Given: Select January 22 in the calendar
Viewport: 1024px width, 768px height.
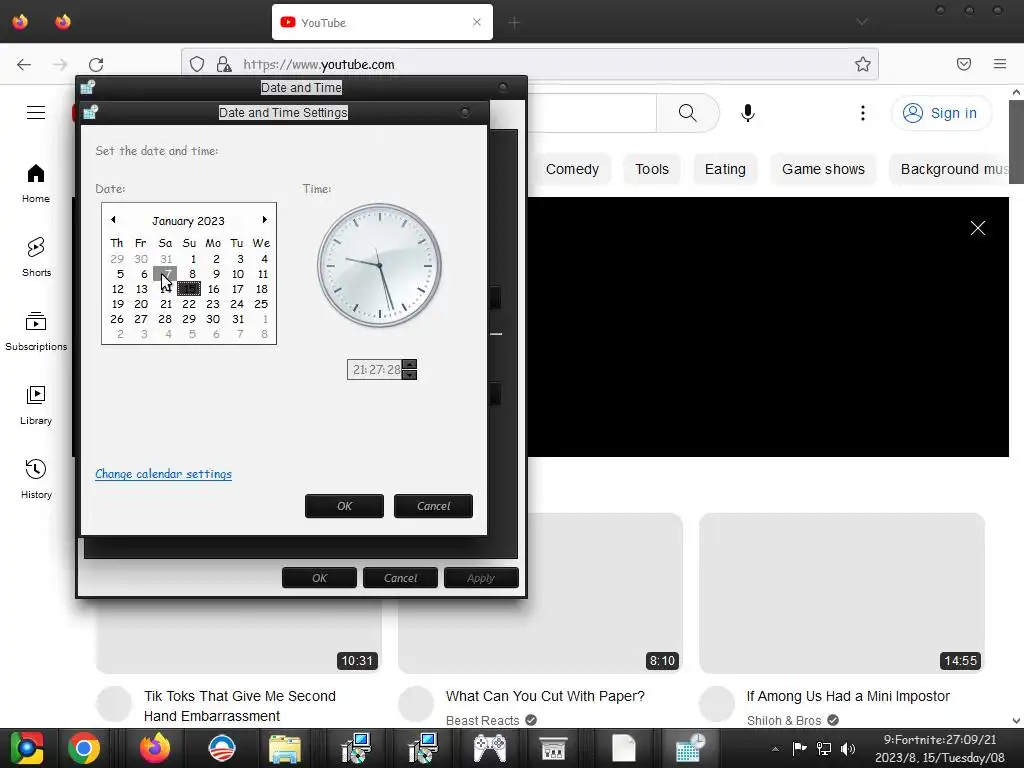Looking at the screenshot, I should pos(189,304).
